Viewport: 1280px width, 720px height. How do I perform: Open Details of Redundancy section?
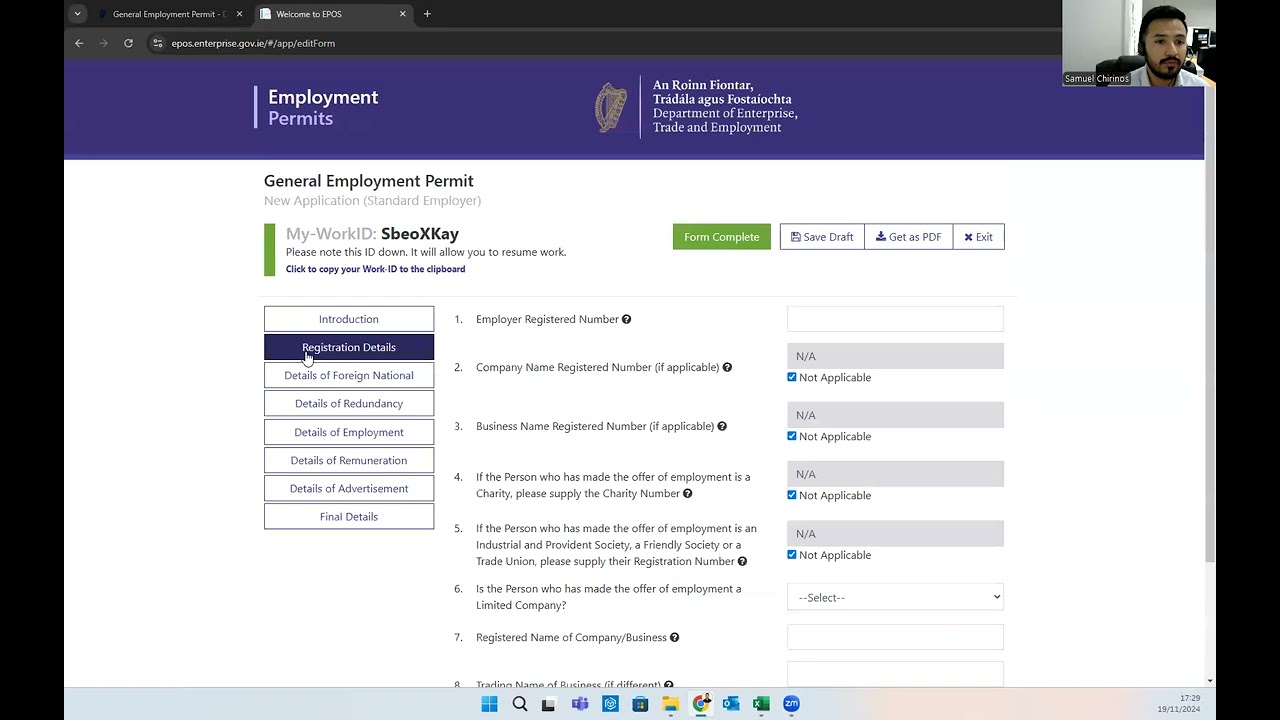tap(349, 403)
